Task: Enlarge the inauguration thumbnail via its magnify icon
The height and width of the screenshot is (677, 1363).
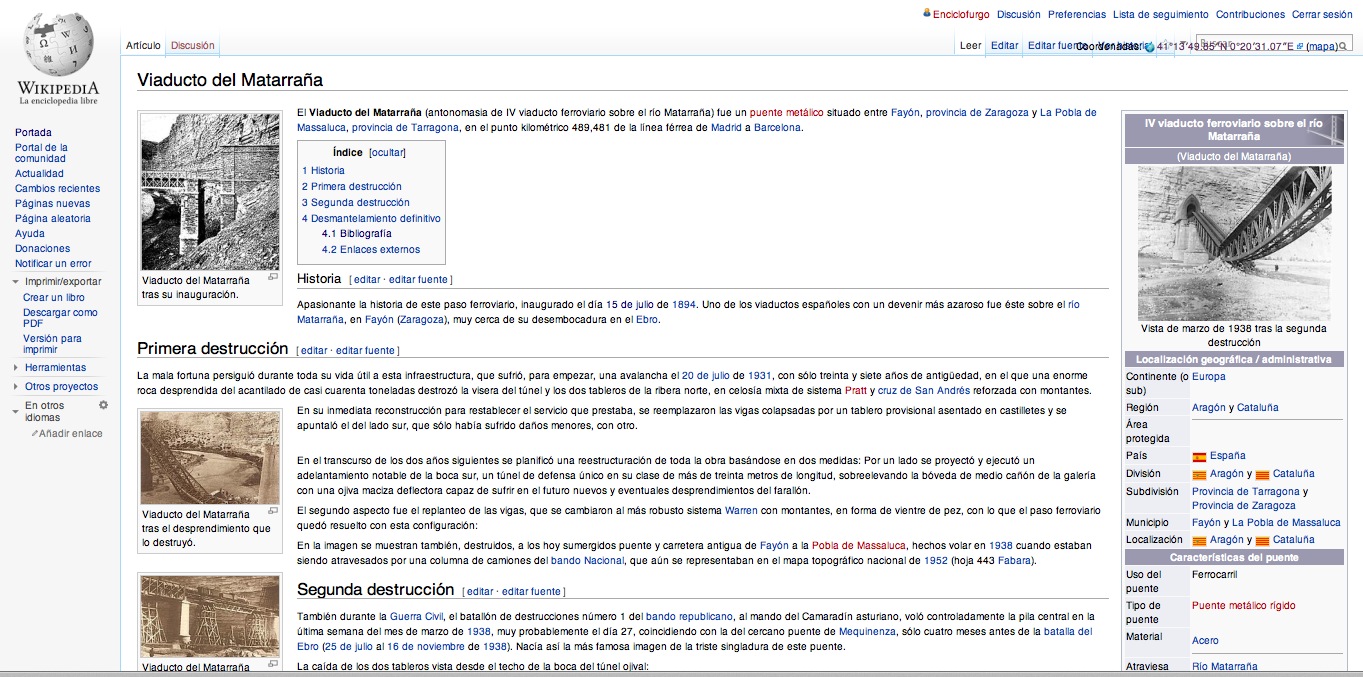Action: [273, 277]
